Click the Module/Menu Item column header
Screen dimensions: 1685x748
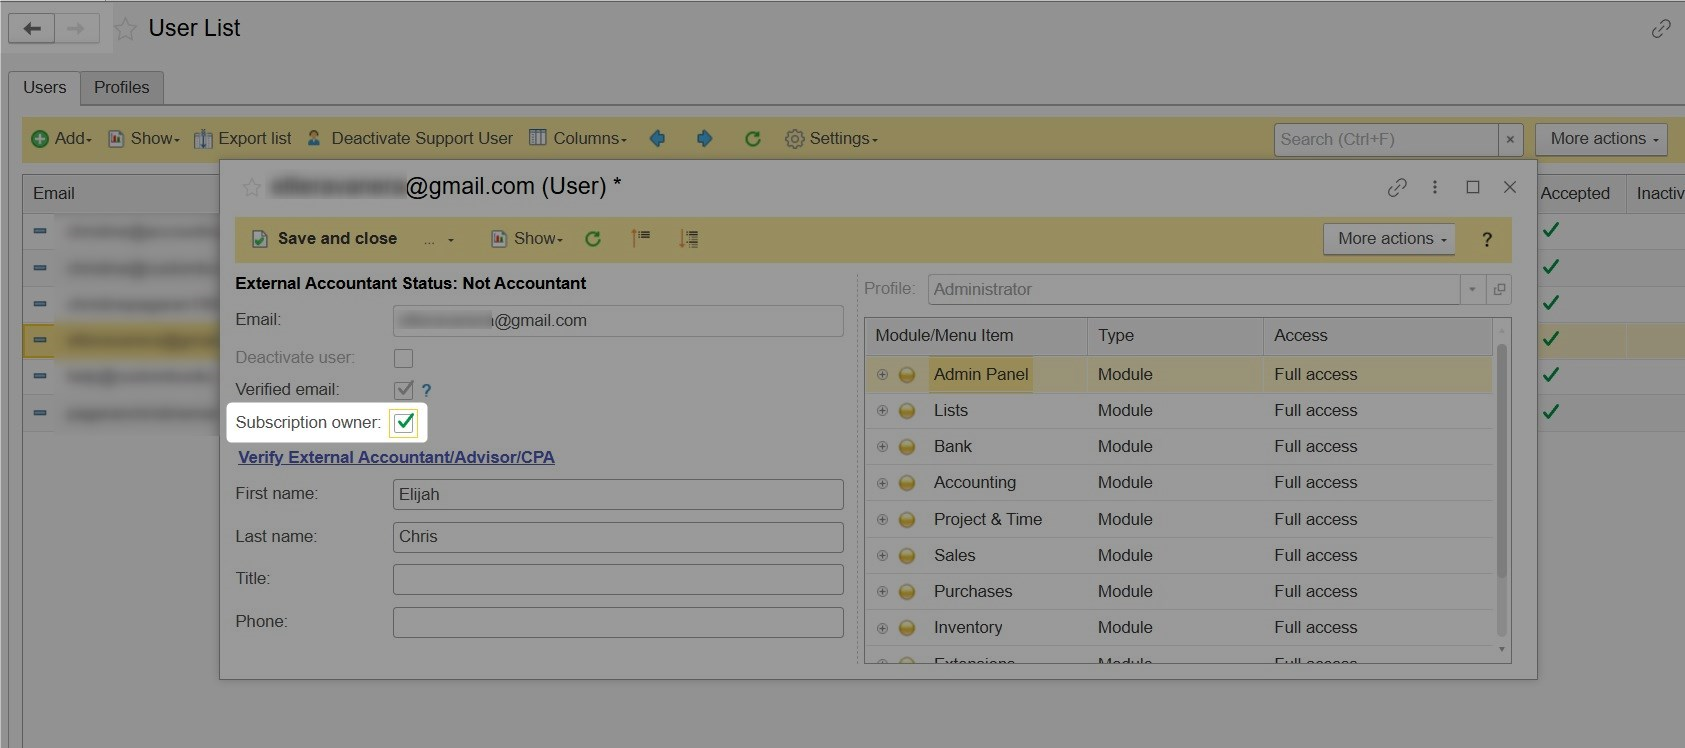[x=976, y=336]
